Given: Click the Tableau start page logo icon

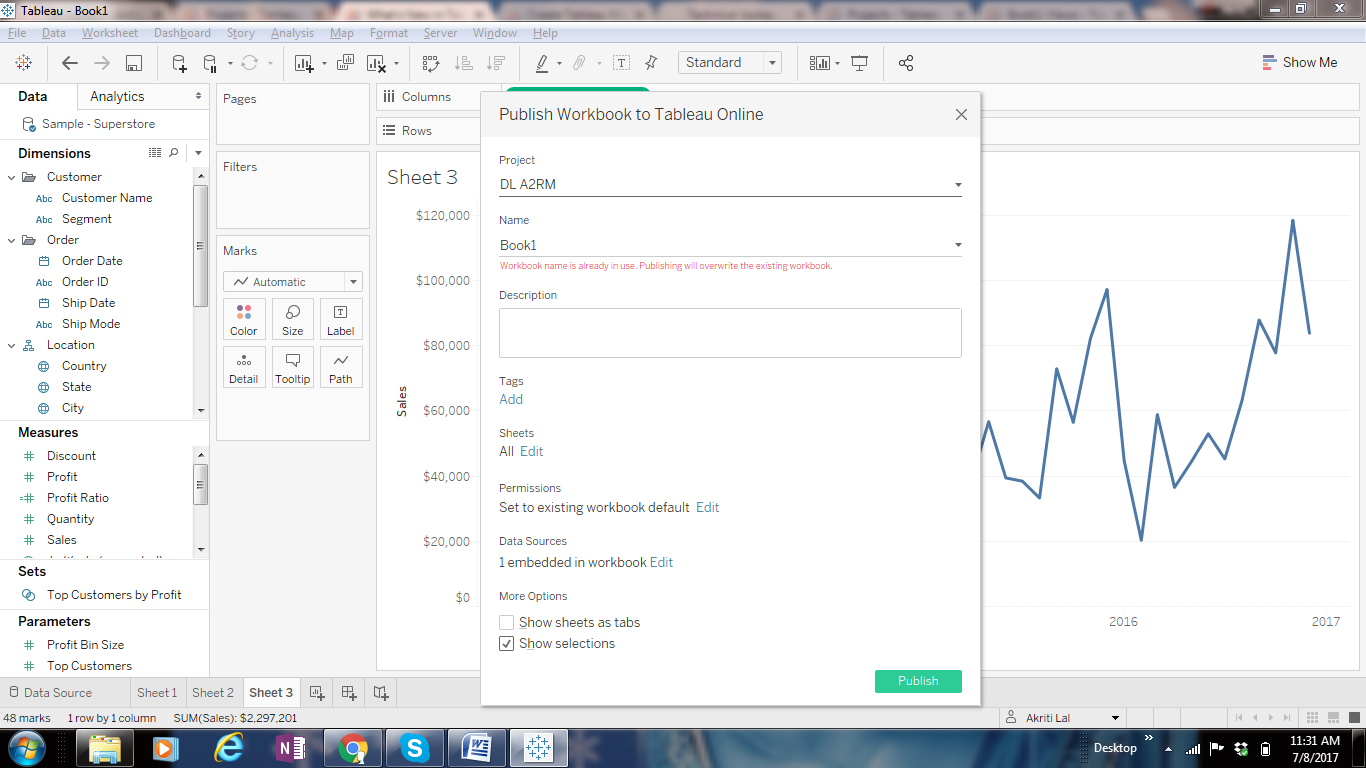Looking at the screenshot, I should click(23, 63).
